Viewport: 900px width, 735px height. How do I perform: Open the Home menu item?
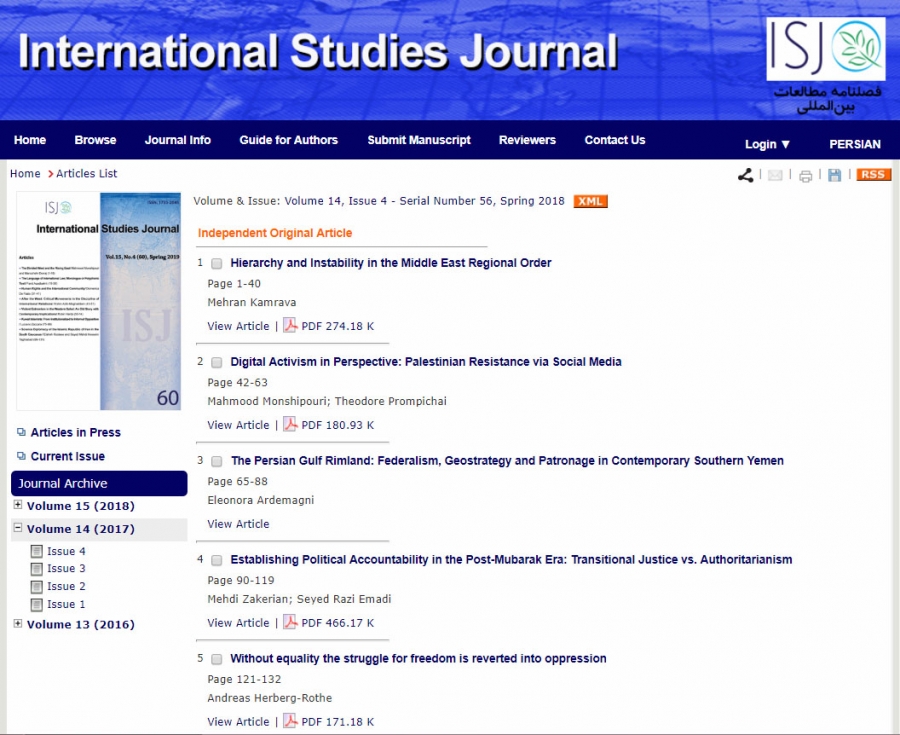point(30,140)
